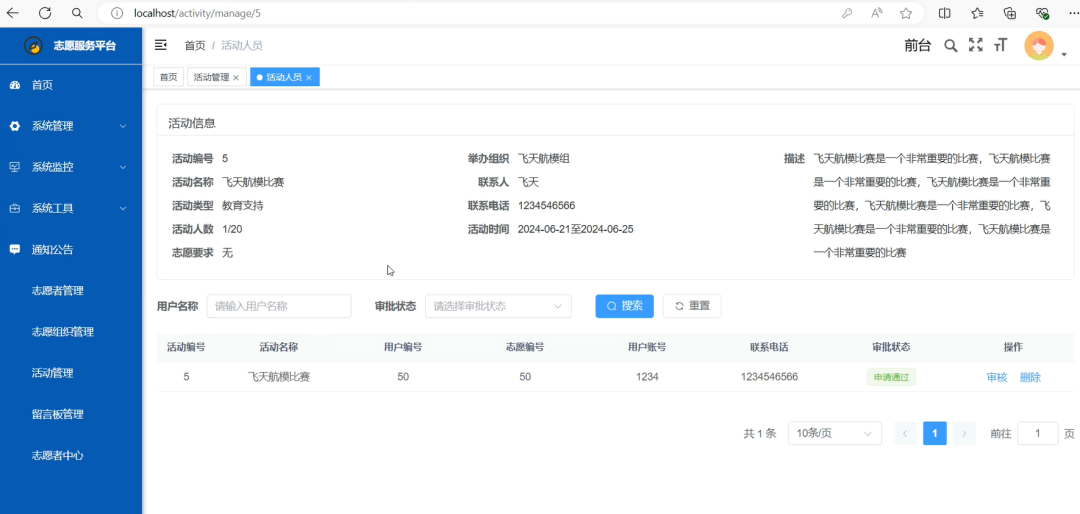Open the favorites list icon

coord(977,13)
